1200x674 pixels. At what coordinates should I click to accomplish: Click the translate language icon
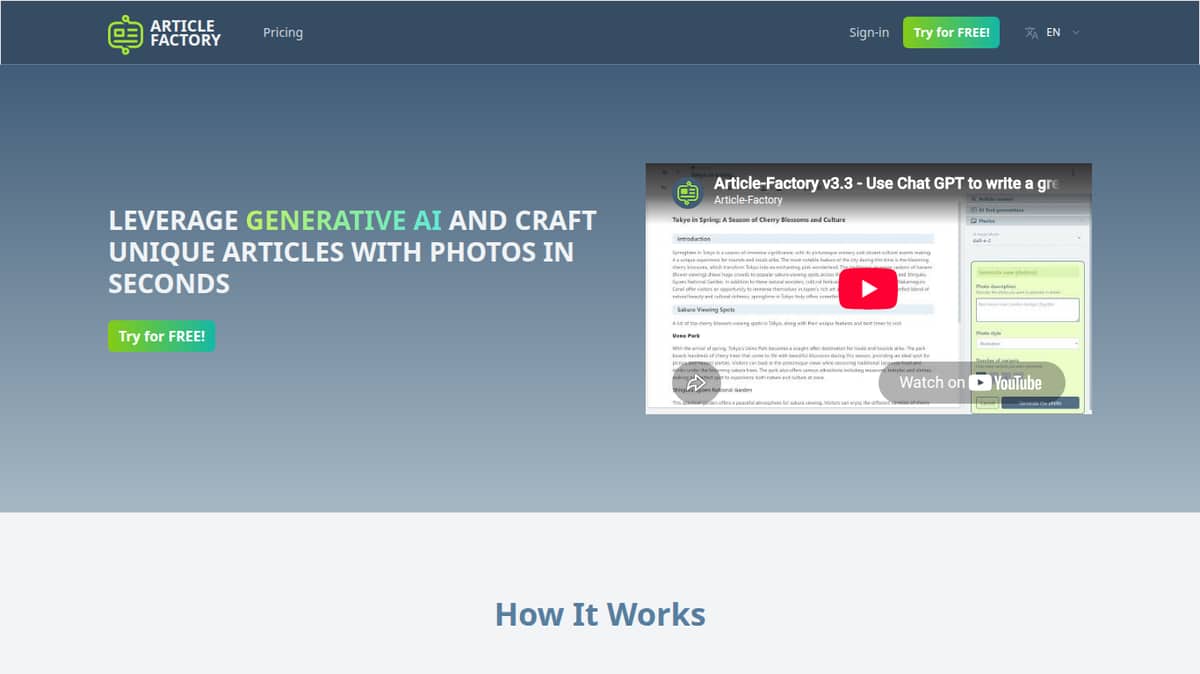(1031, 32)
